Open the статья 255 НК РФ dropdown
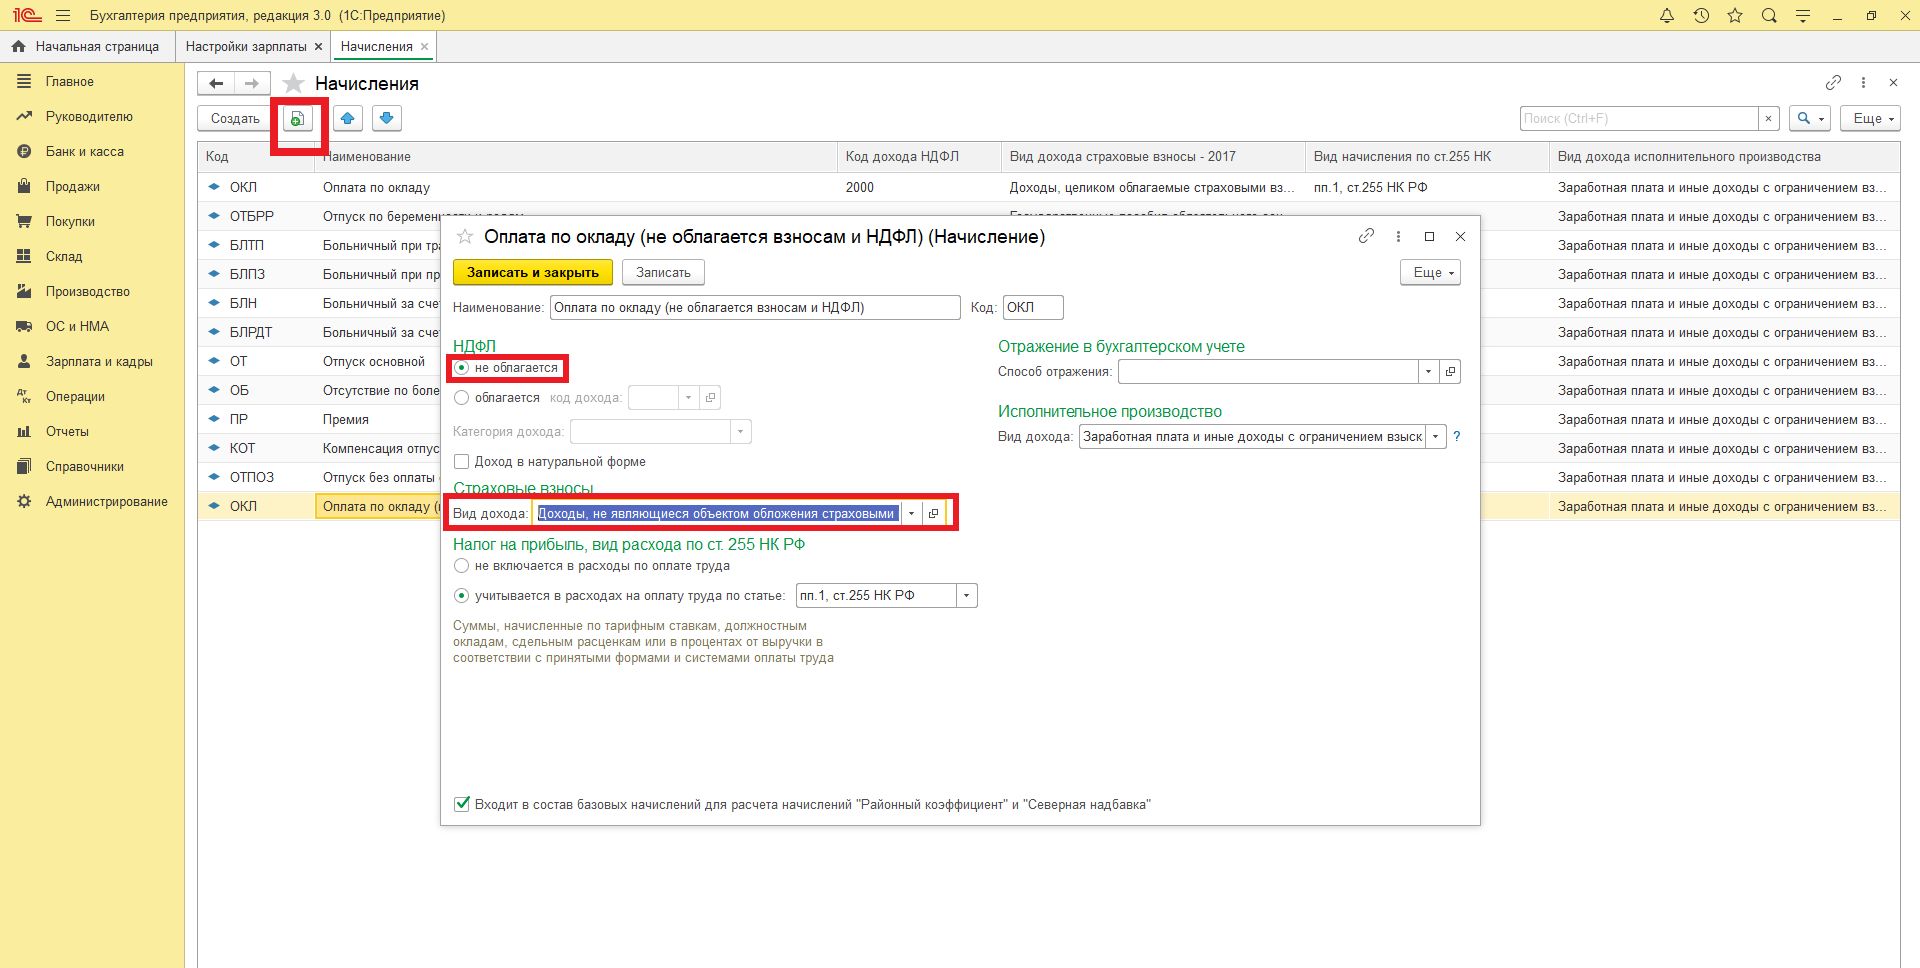The width and height of the screenshot is (1920, 968). coord(966,596)
